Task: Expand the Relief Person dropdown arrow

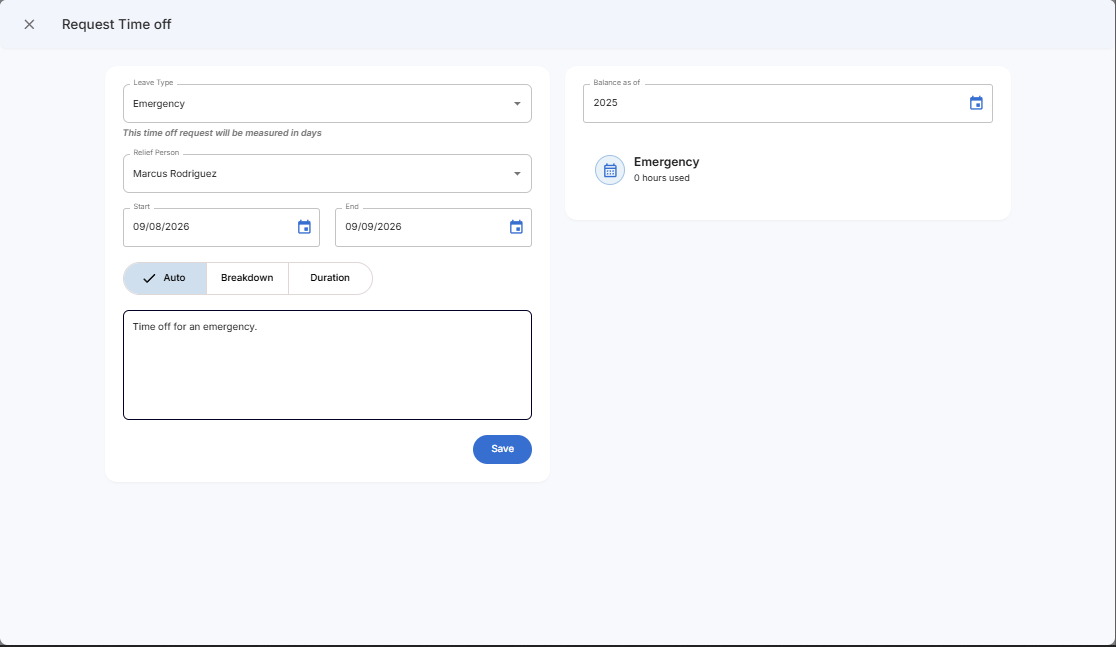Action: (x=517, y=174)
